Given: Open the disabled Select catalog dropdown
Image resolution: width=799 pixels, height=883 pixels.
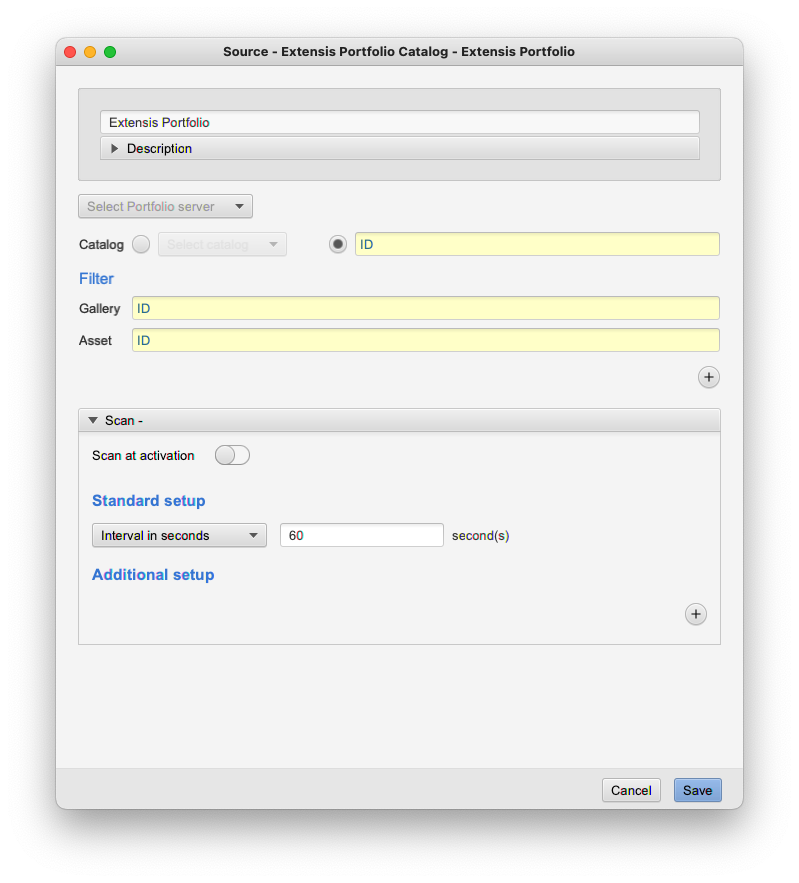Looking at the screenshot, I should tap(222, 244).
